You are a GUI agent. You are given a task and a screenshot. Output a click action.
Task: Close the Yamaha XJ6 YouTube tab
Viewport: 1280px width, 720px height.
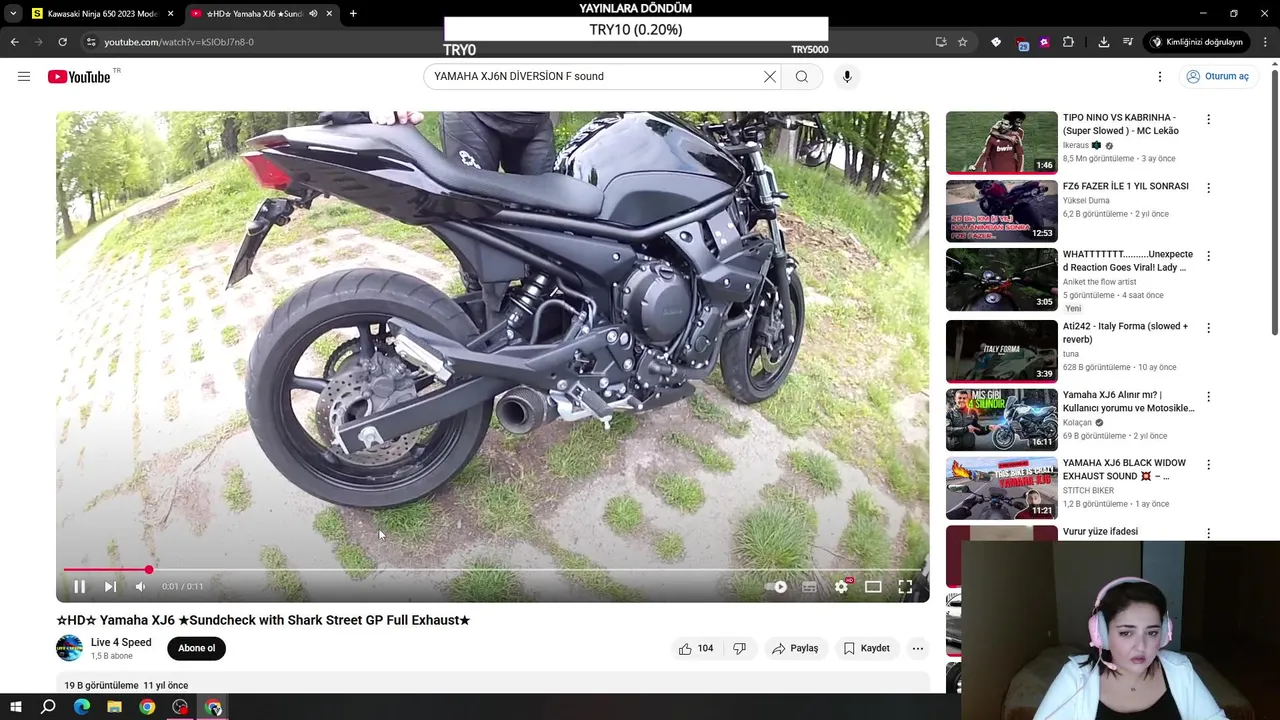[328, 14]
